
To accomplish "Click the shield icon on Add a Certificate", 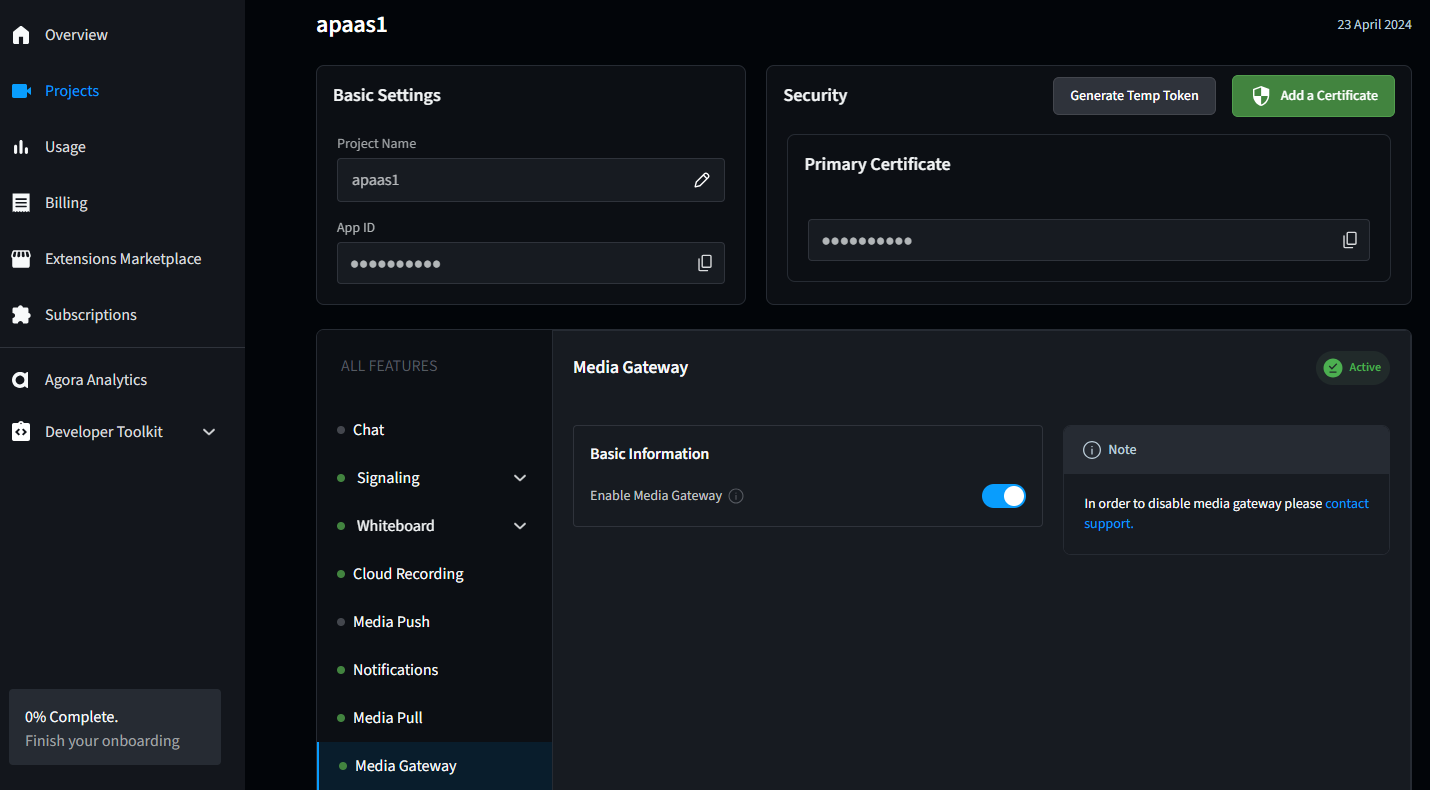I will tap(1261, 96).
